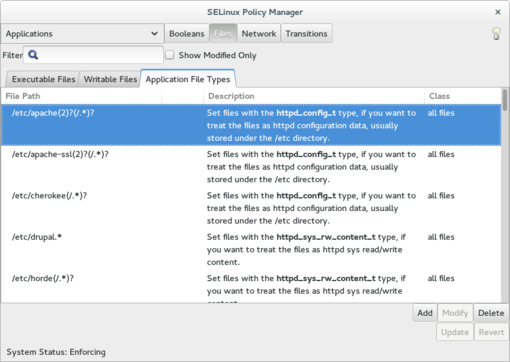Select the Application File Types tab
The height and width of the screenshot is (362, 510).
[x=188, y=79]
